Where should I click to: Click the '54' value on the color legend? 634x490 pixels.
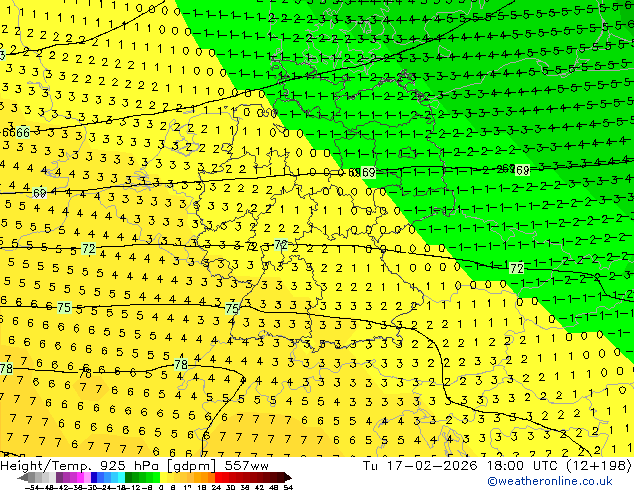[x=288, y=487]
